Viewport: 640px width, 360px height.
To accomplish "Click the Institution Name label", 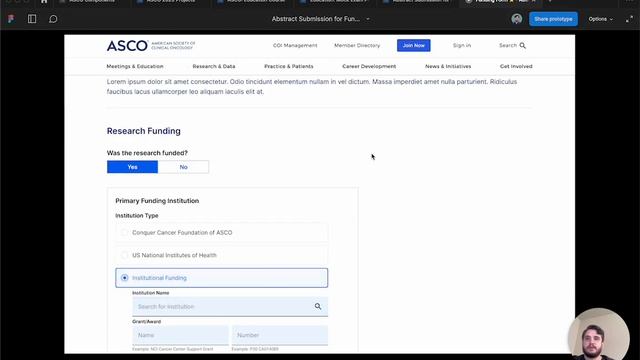I will [x=151, y=293].
